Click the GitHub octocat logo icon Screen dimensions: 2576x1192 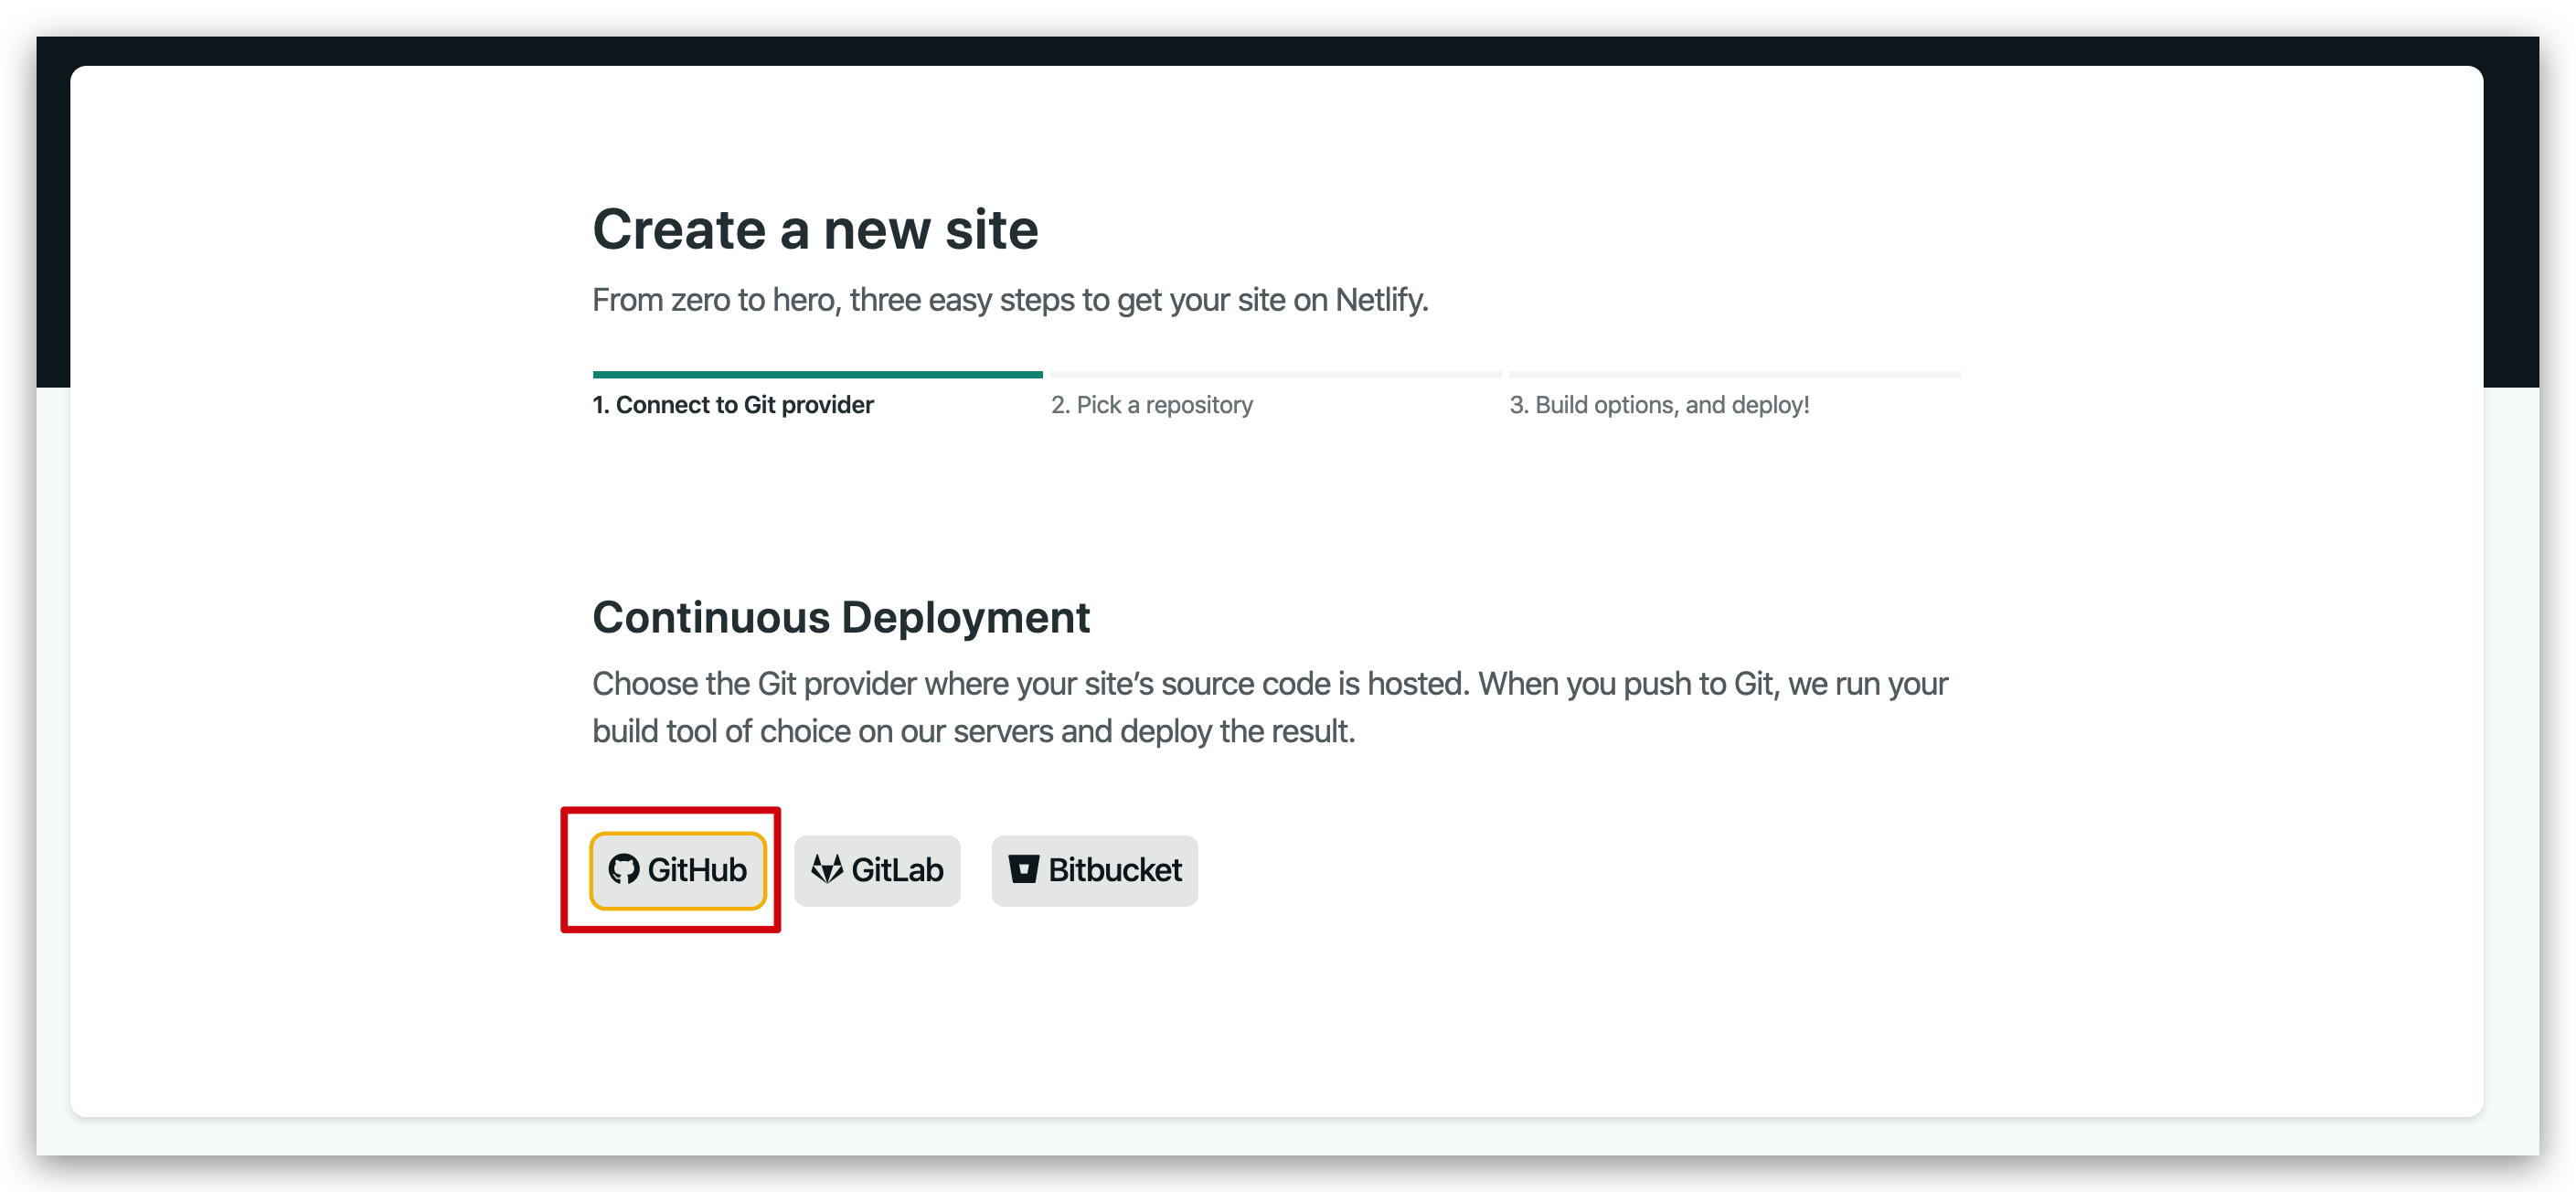point(624,869)
